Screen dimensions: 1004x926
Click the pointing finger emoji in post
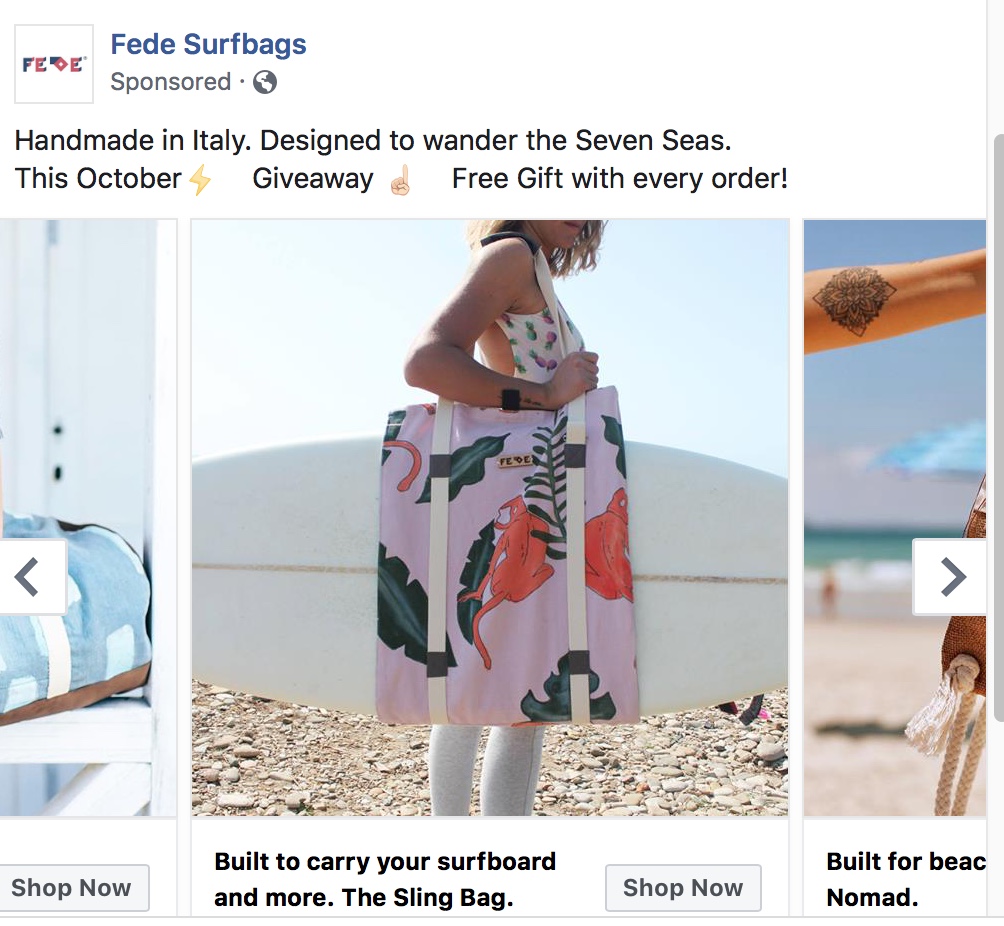coord(400,179)
